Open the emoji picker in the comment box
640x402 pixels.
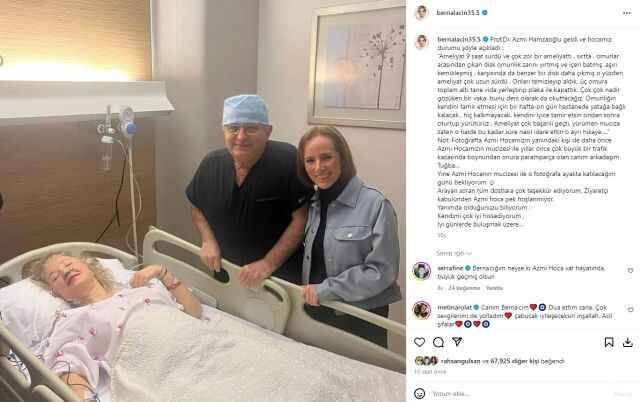click(419, 393)
